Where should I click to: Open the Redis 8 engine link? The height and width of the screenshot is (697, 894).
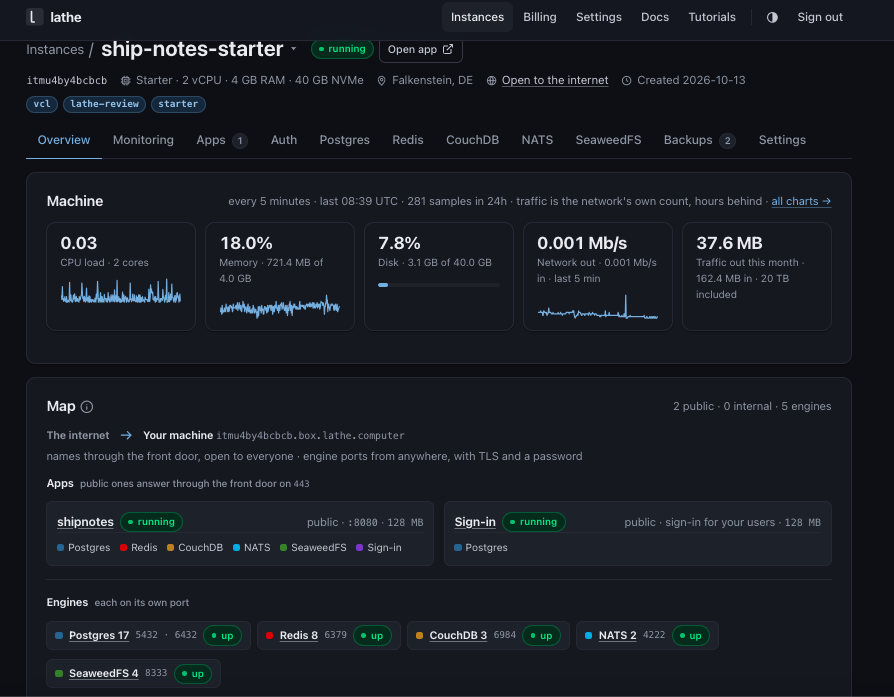(299, 635)
